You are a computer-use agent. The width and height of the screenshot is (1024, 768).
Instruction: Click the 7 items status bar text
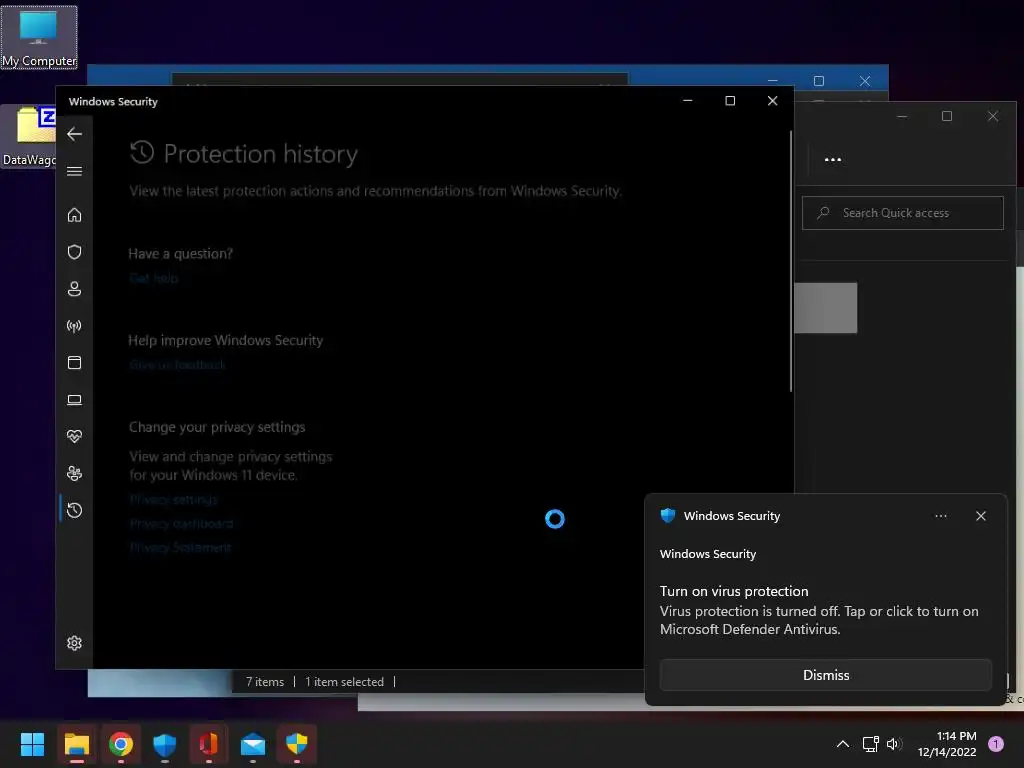point(264,682)
